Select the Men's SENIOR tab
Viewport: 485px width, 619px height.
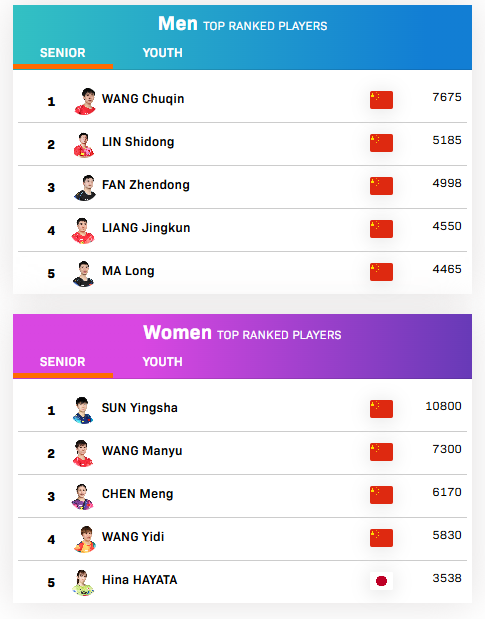click(x=62, y=53)
